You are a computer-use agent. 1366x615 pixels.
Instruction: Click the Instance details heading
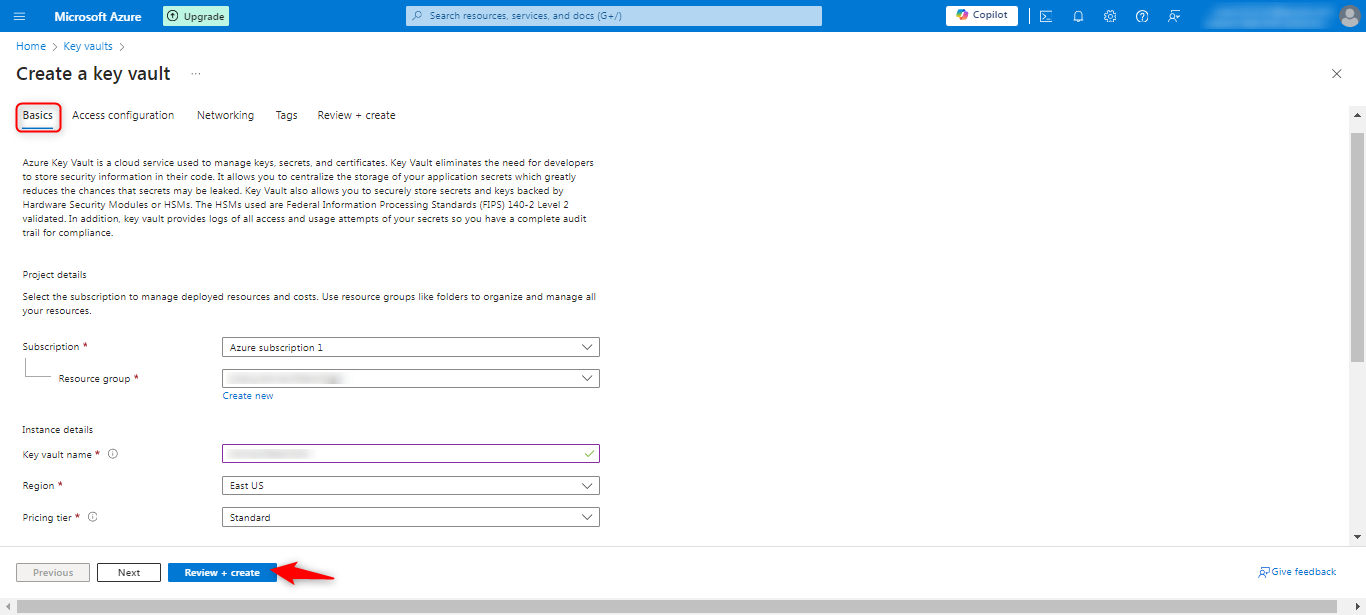coord(58,429)
